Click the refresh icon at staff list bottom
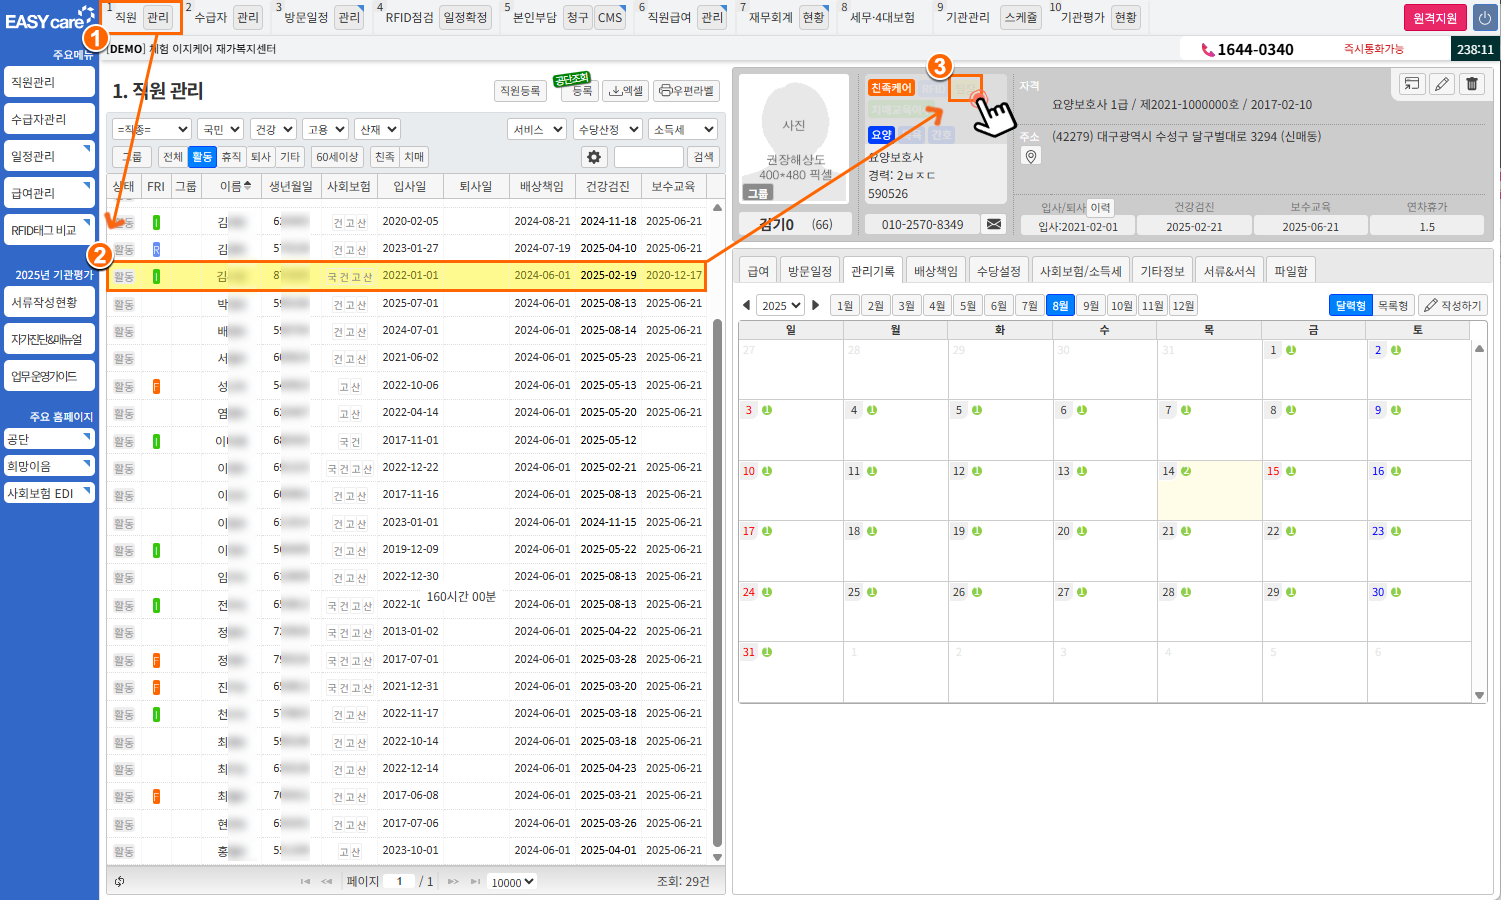This screenshot has height=900, width=1501. pos(120,881)
